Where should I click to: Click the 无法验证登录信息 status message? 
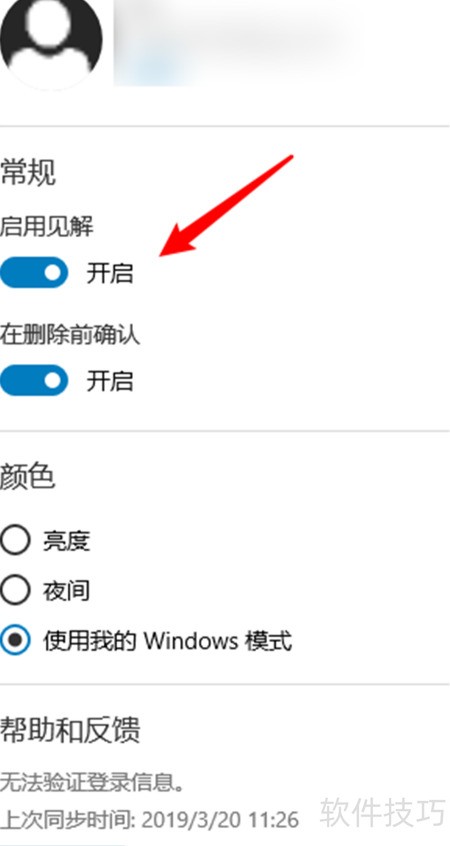(92, 782)
